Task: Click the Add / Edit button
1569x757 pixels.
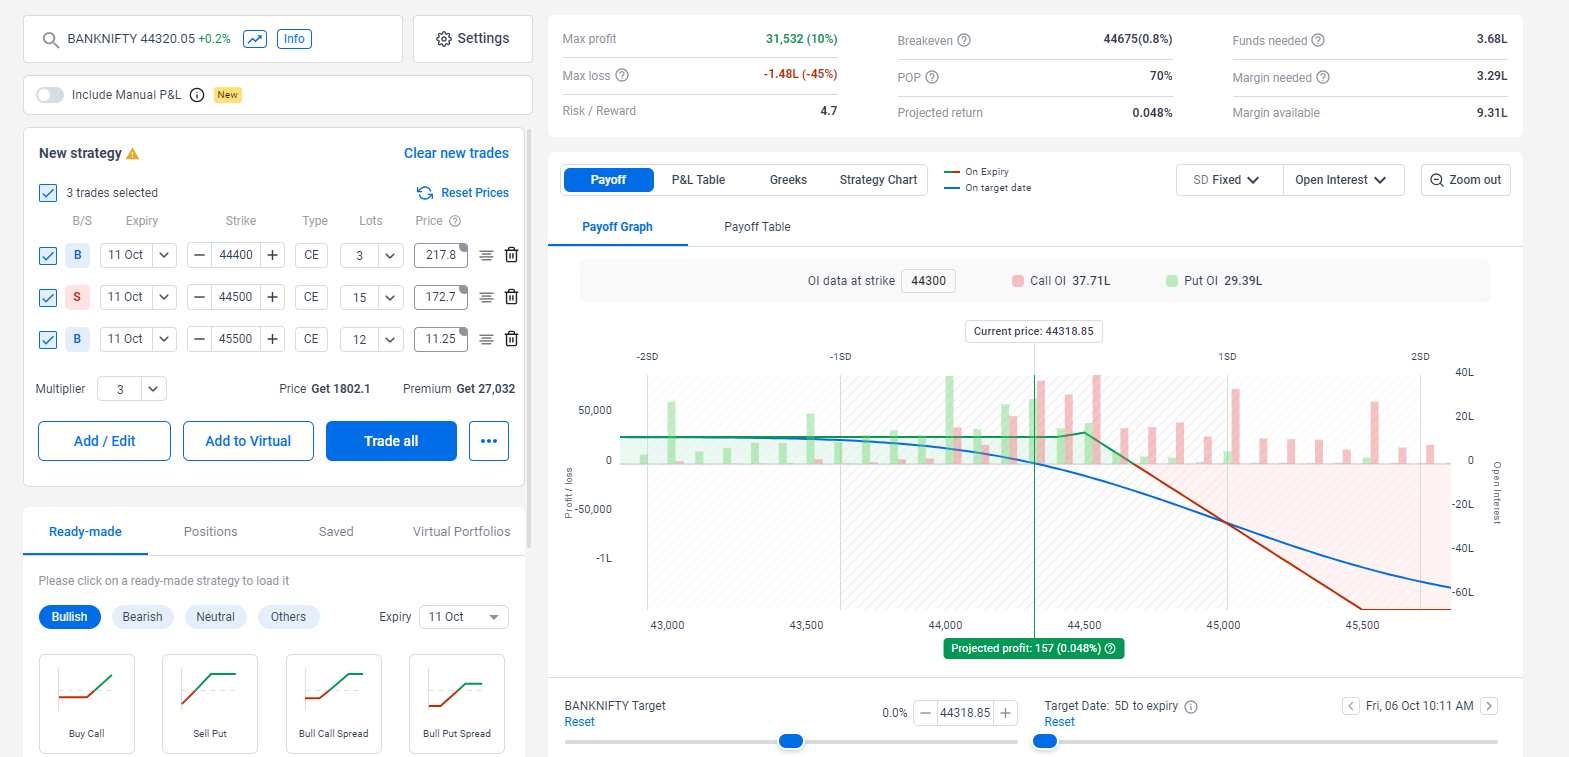Action: [104, 441]
